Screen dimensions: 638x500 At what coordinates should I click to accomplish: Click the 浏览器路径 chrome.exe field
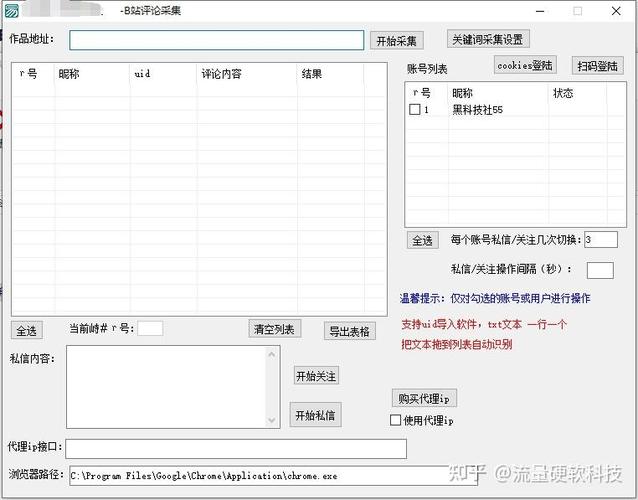click(273, 476)
